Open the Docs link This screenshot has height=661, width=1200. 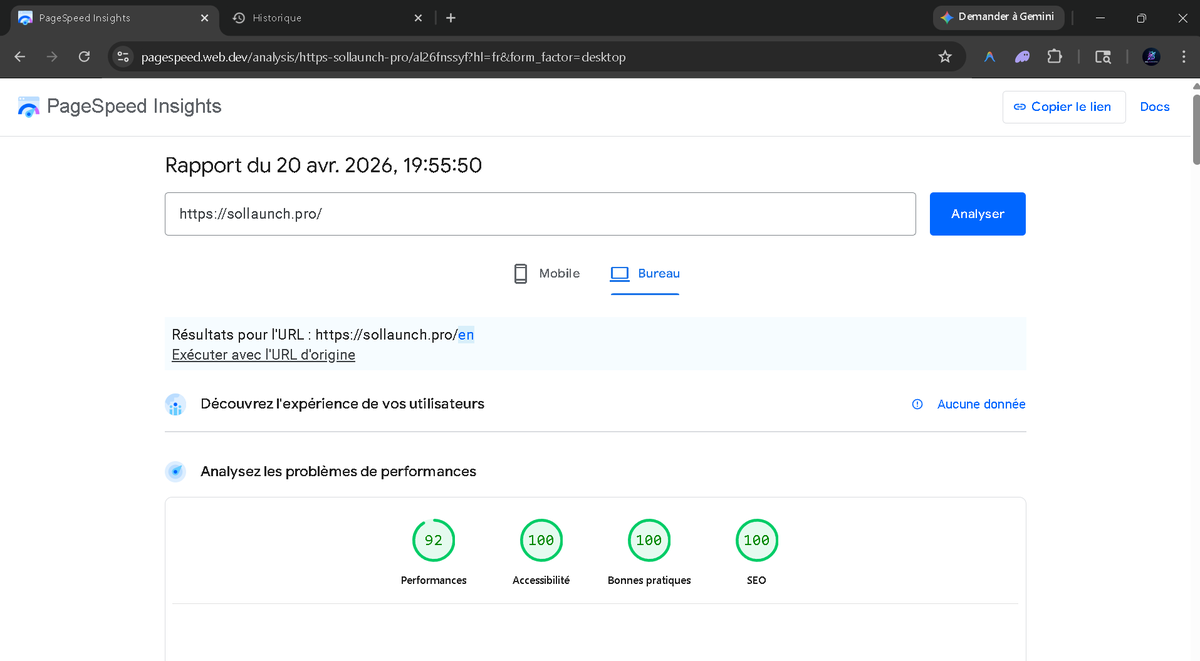1155,107
